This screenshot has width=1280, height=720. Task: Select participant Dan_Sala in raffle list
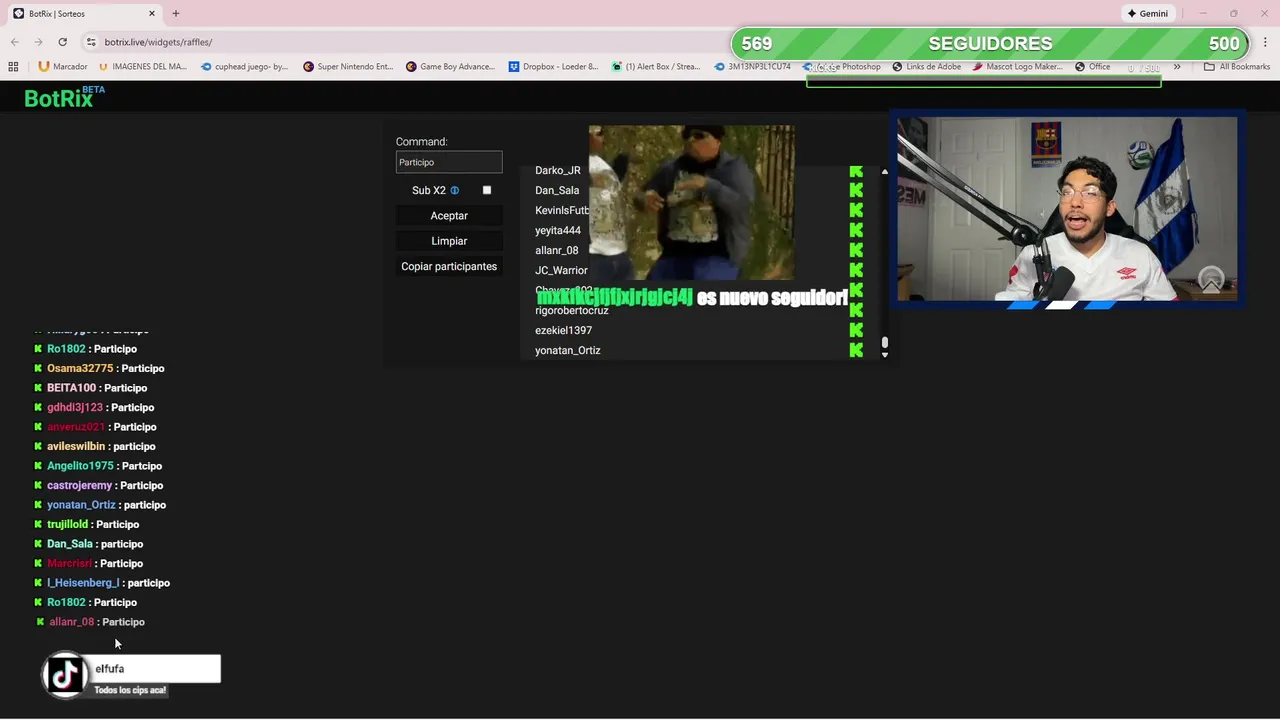pos(557,190)
